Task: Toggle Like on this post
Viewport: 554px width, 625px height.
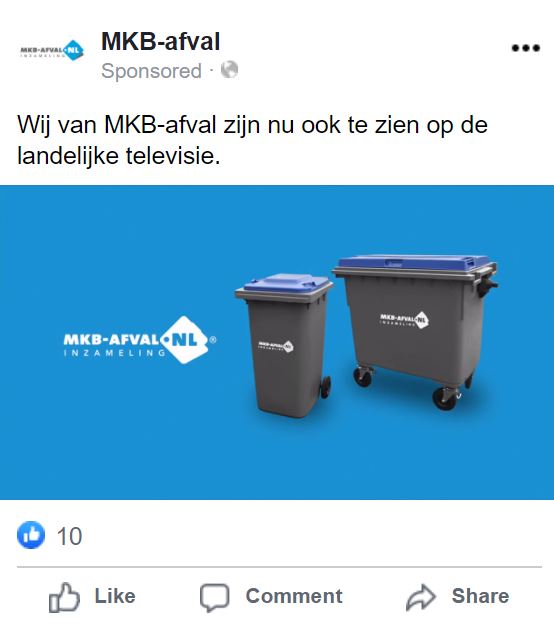Action: [92, 597]
